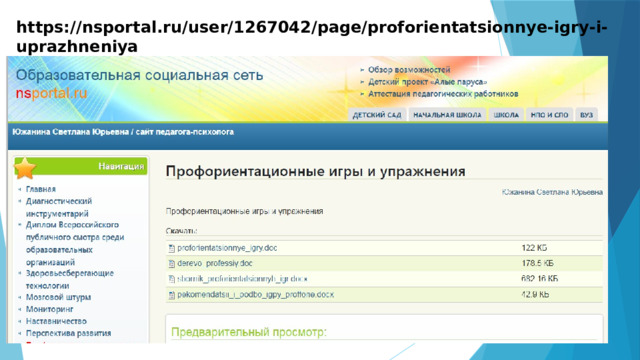Click author name Южанина Светлана Юрьевна under the title
640x360 pixels.
coord(552,192)
